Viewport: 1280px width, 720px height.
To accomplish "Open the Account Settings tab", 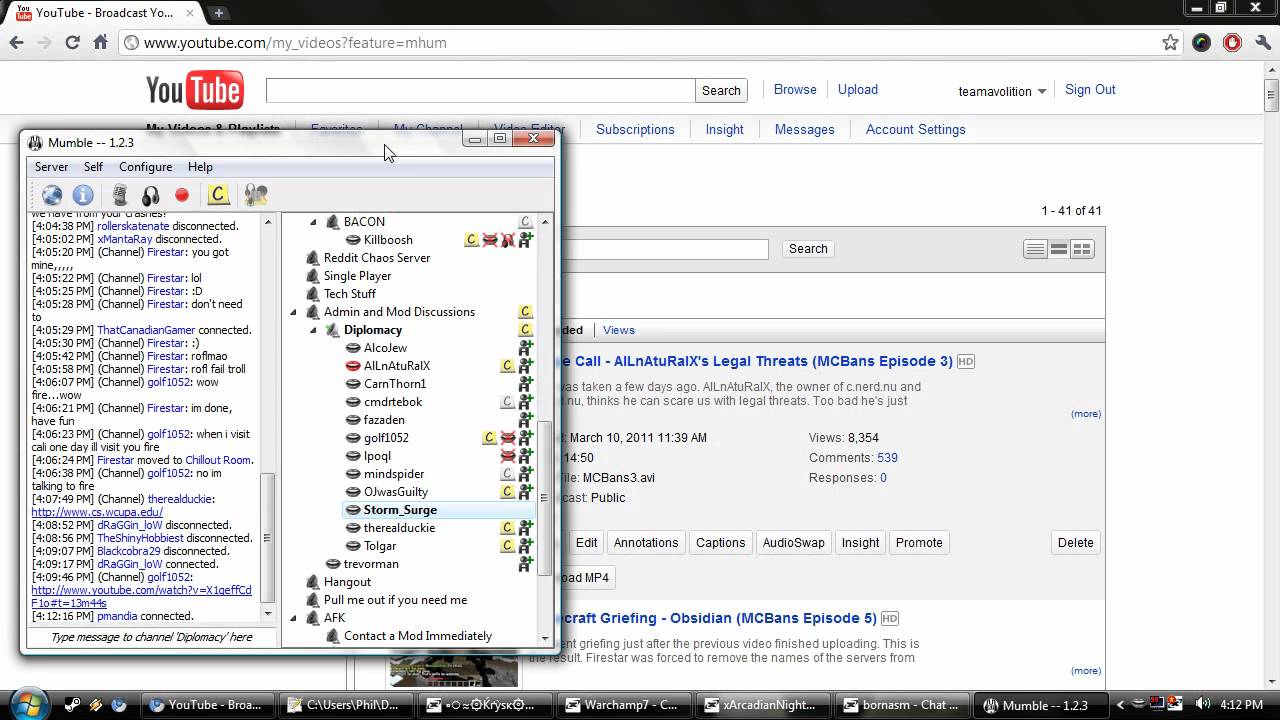I will [915, 129].
